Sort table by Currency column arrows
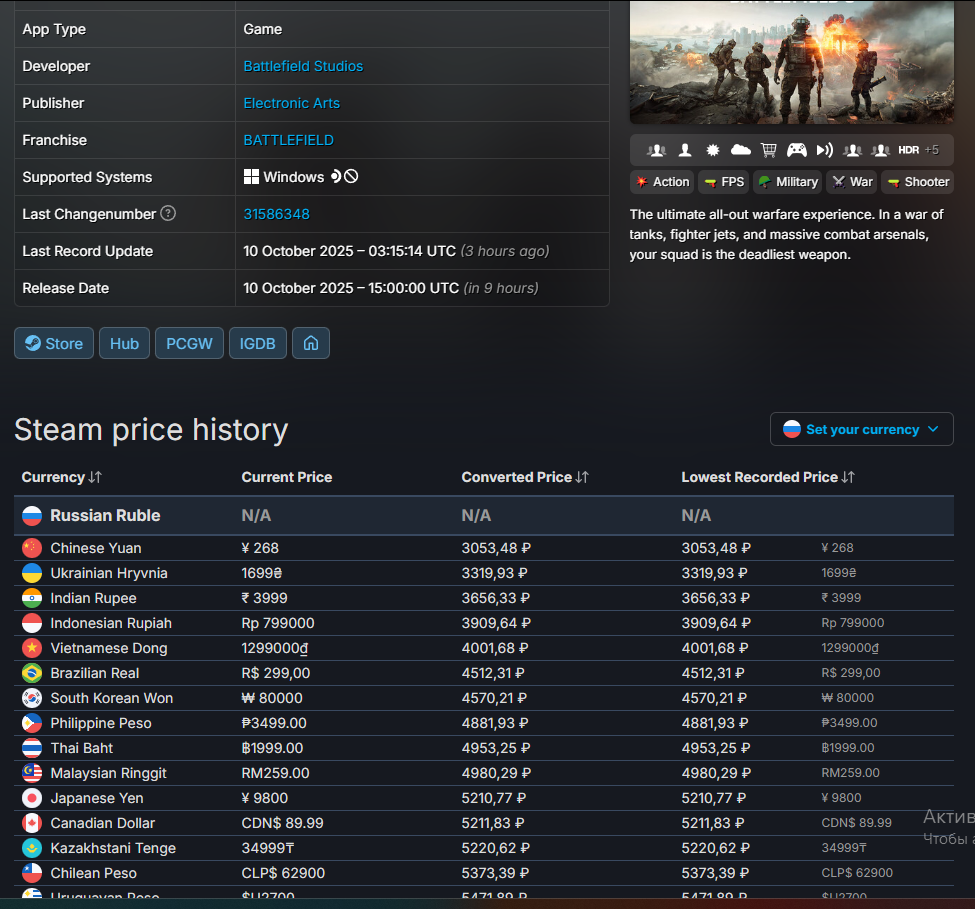The image size is (975, 909). [x=95, y=477]
